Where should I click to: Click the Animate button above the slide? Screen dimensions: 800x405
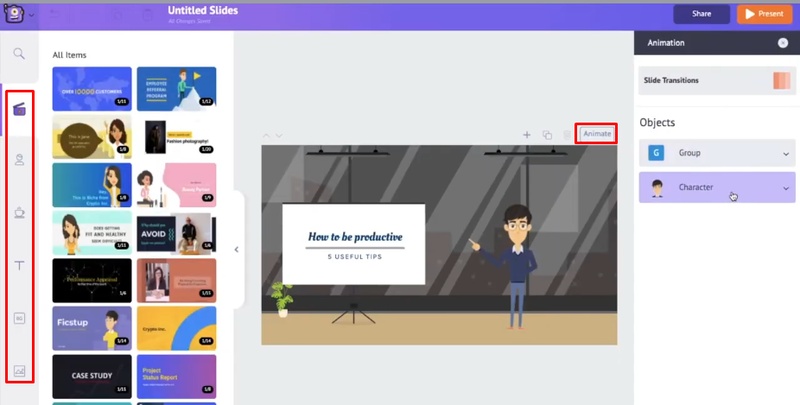pos(597,134)
